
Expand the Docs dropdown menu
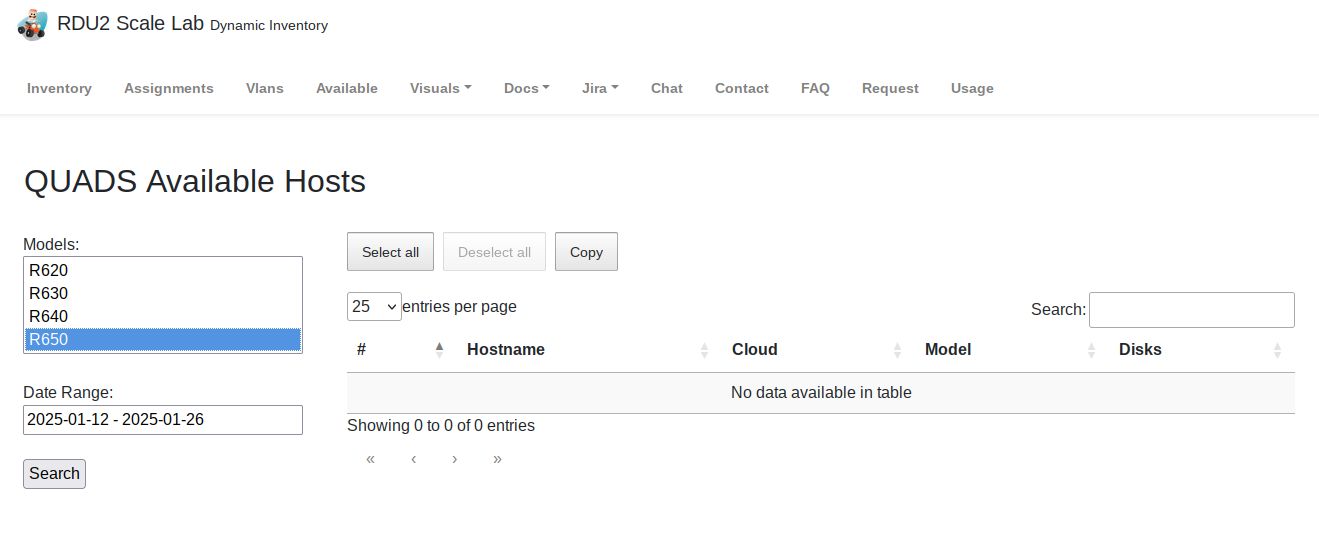click(x=526, y=88)
